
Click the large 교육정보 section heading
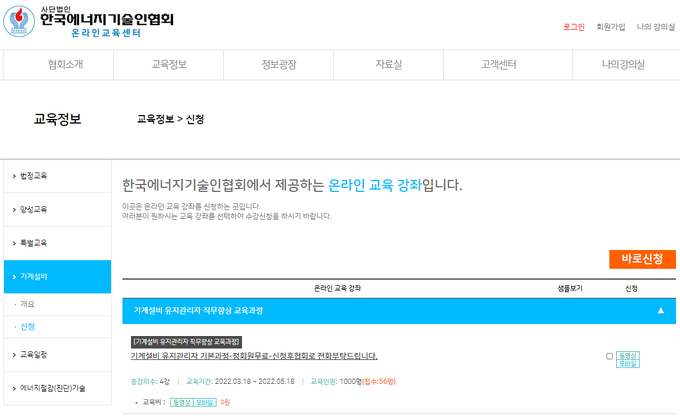[58, 119]
